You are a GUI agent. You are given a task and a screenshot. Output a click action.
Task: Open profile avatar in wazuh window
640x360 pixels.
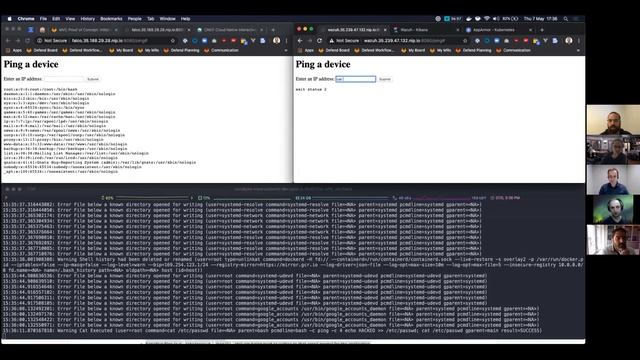coord(569,41)
